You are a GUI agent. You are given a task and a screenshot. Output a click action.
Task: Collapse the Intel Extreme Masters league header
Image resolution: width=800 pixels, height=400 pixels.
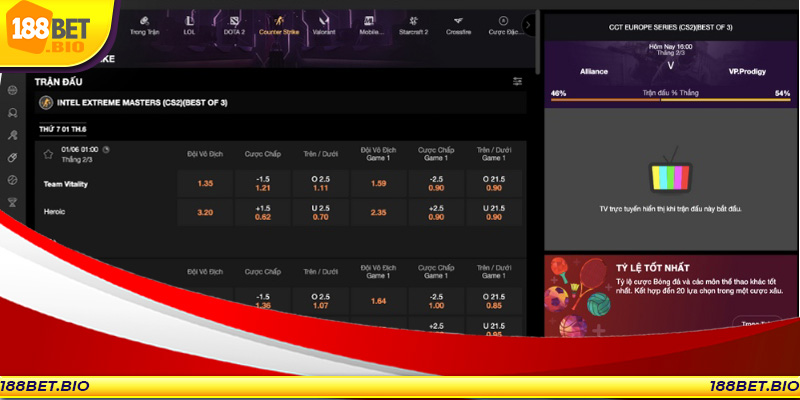280,102
